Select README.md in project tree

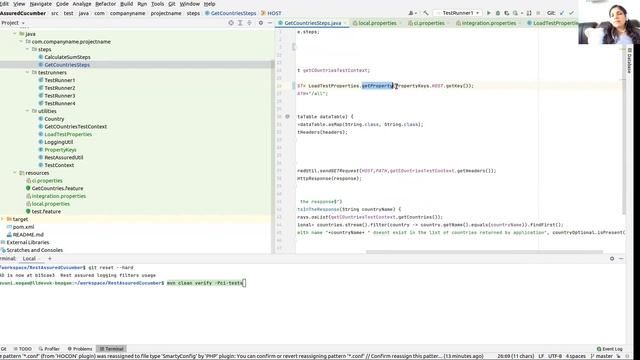pyautogui.click(x=28, y=235)
